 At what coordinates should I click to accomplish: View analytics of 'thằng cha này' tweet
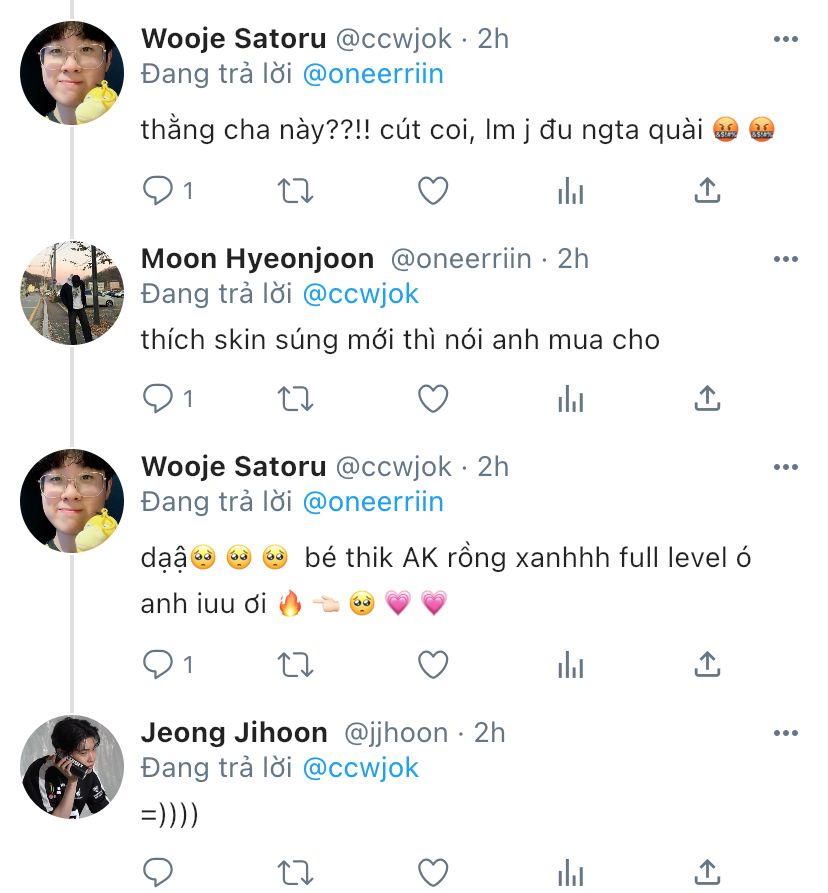570,190
